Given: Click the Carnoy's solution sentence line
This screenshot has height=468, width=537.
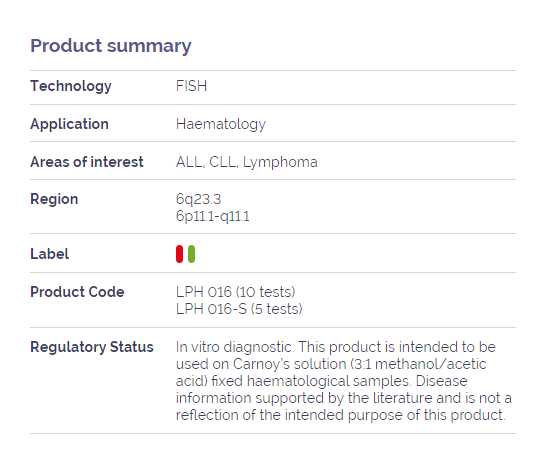Looking at the screenshot, I should click(331, 364).
